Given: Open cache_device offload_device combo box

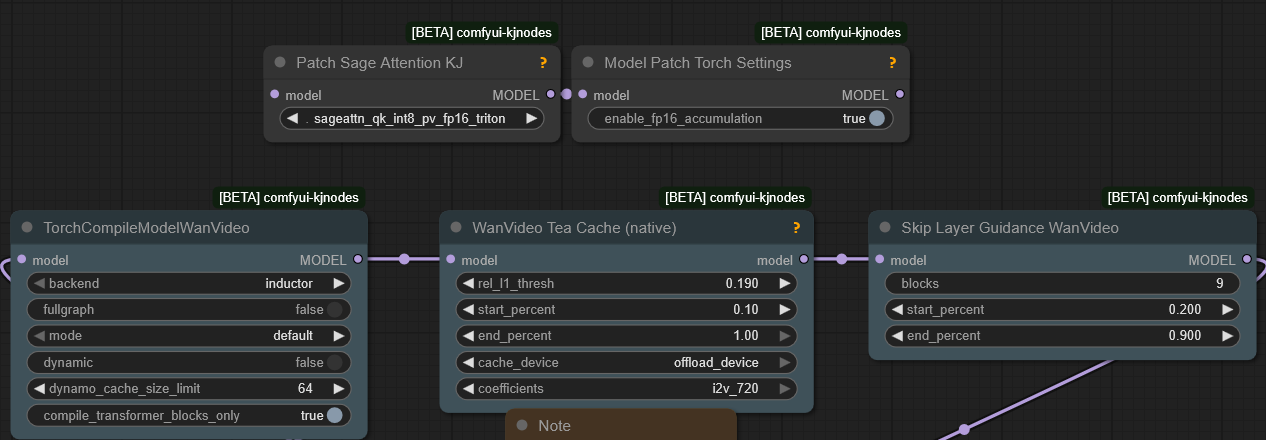Looking at the screenshot, I should [626, 362].
